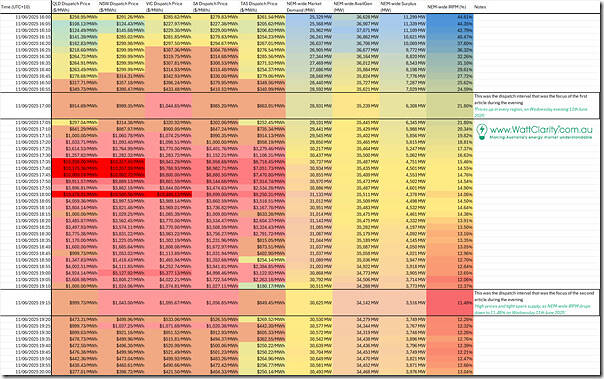
Task: Click the WattClarity lightbulb logo icon
Action: (482, 131)
